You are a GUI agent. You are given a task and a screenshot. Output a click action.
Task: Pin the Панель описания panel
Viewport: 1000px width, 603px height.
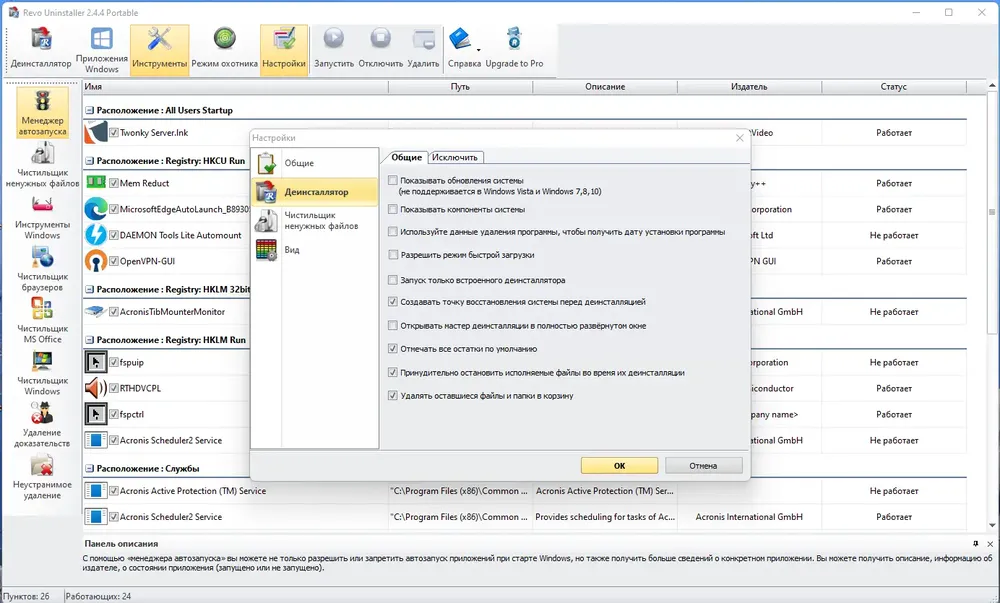click(976, 544)
